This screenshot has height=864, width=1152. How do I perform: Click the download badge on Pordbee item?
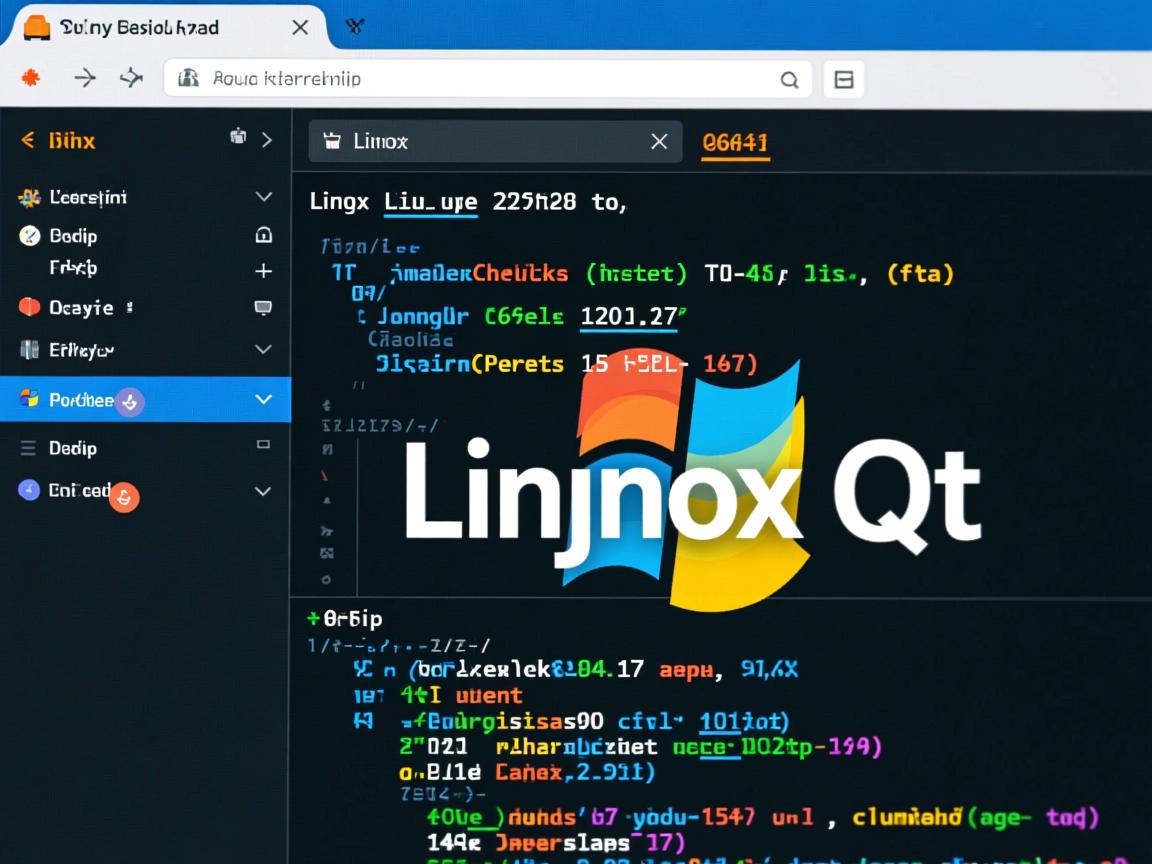tap(130, 402)
